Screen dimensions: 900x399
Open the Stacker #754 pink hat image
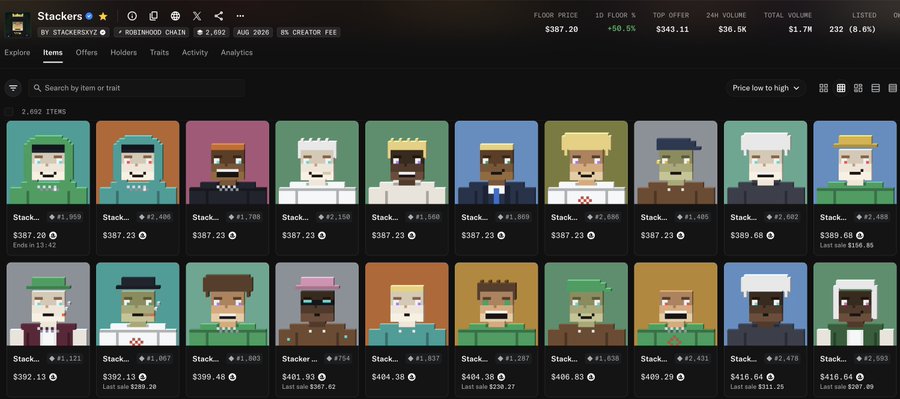(317, 304)
